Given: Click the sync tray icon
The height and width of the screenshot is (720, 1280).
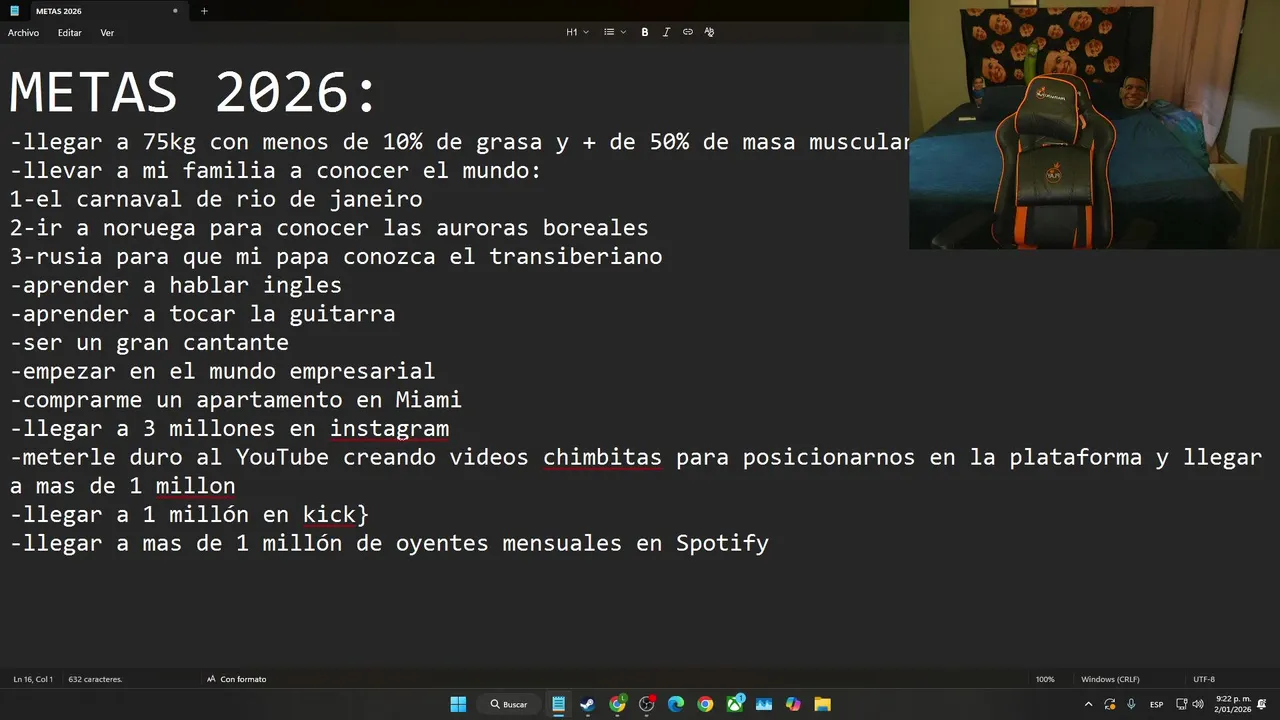Looking at the screenshot, I should (x=1110, y=704).
